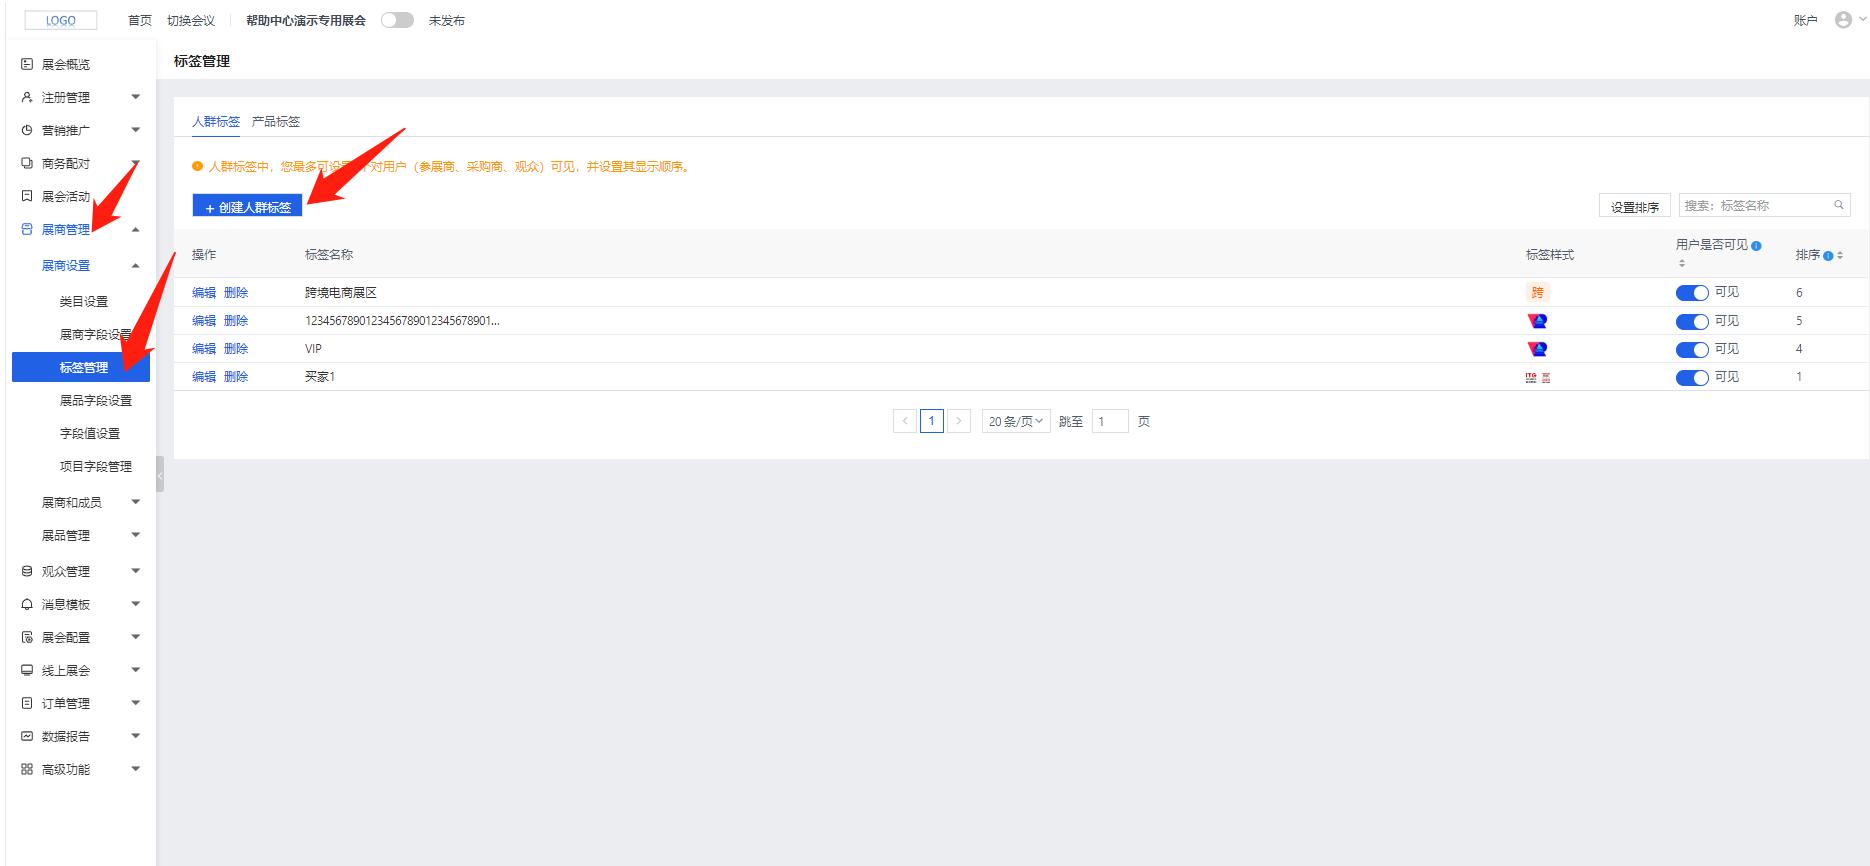Toggle visibility for 买家1 tag
This screenshot has height=866, width=1870.
[1692, 377]
